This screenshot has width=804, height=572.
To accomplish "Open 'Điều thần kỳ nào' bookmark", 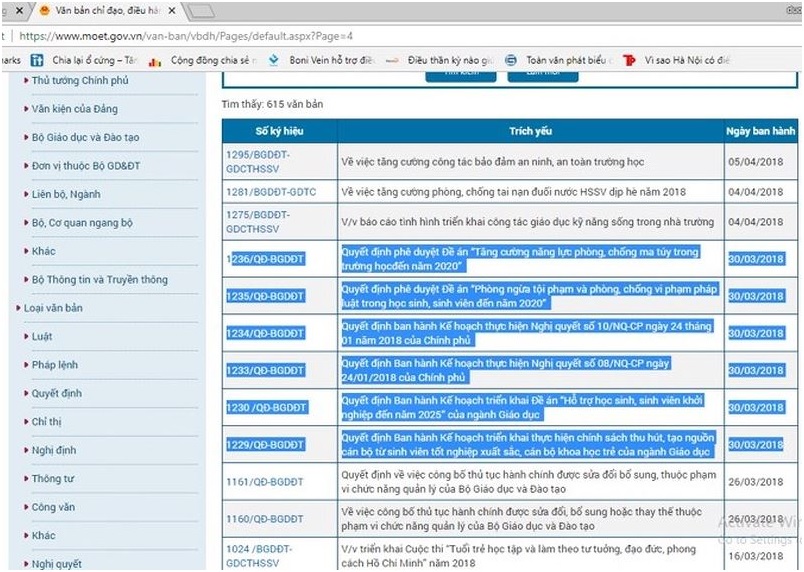I will 440,60.
